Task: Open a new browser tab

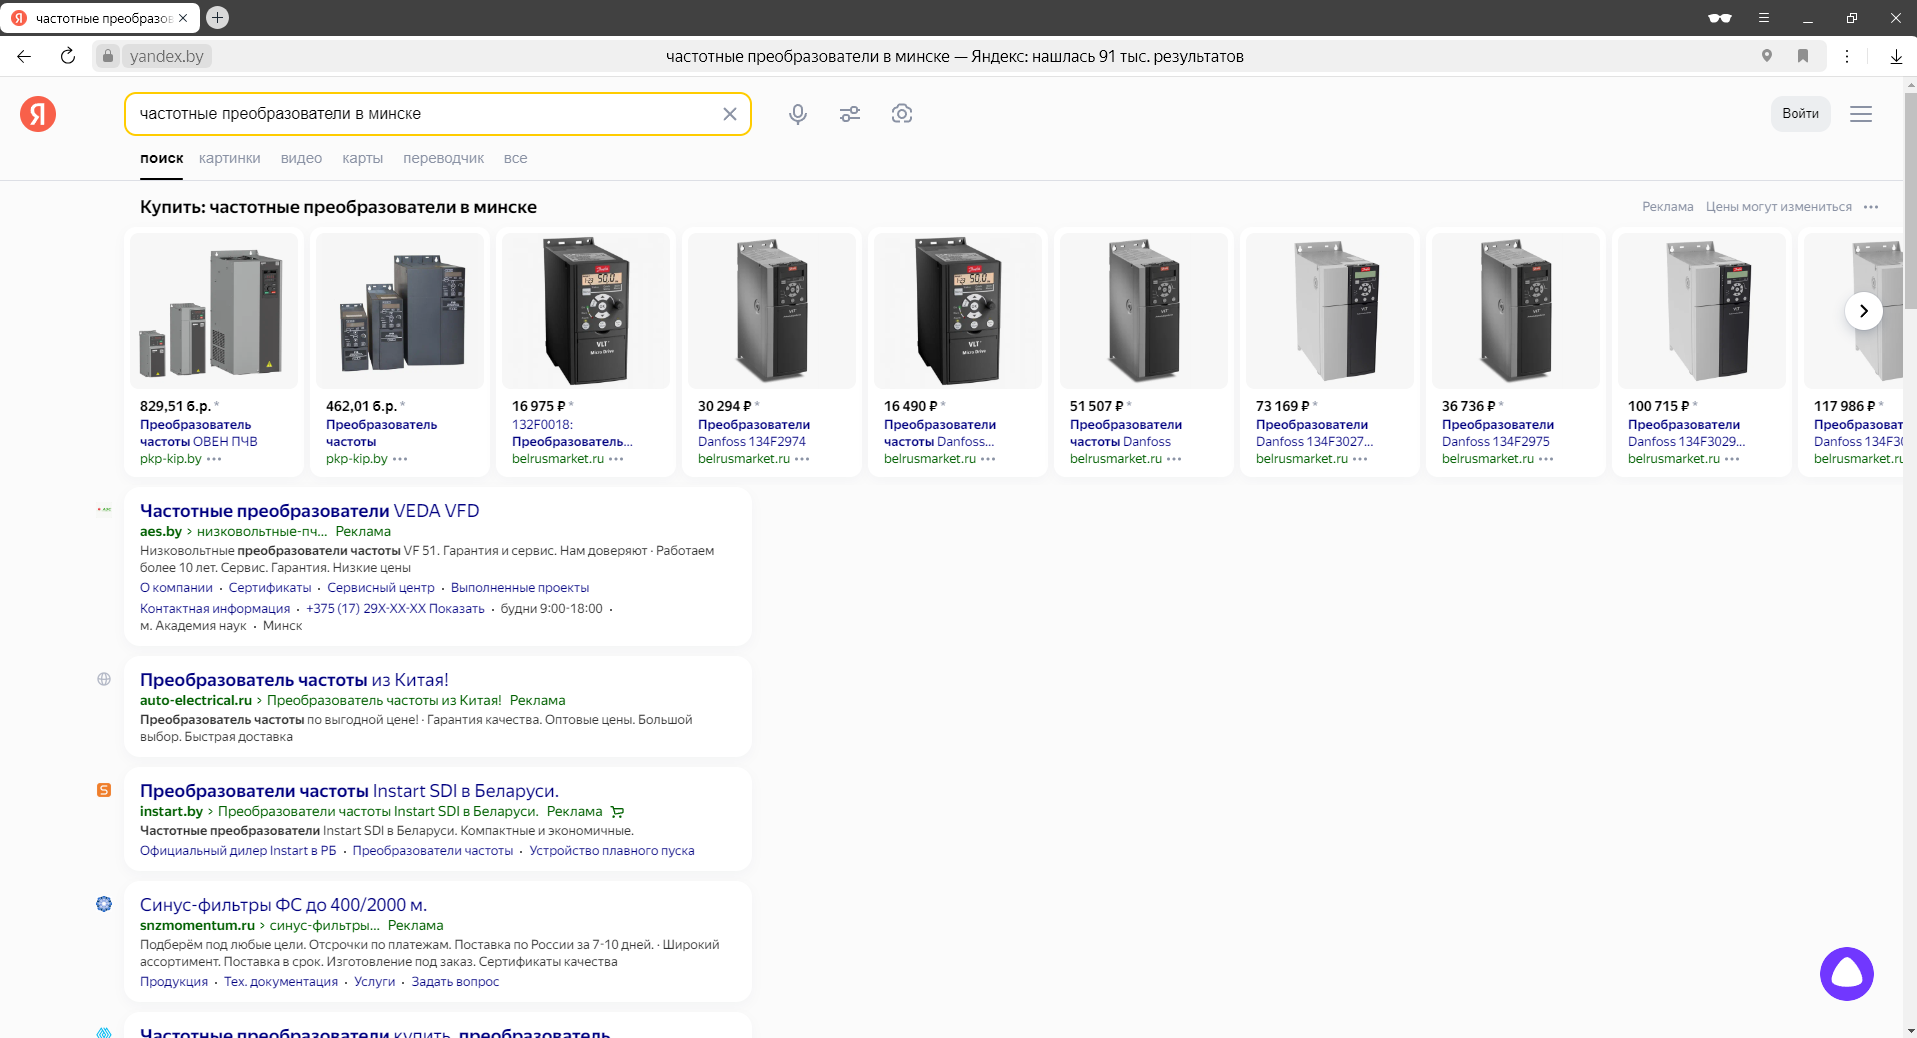Action: 217,17
